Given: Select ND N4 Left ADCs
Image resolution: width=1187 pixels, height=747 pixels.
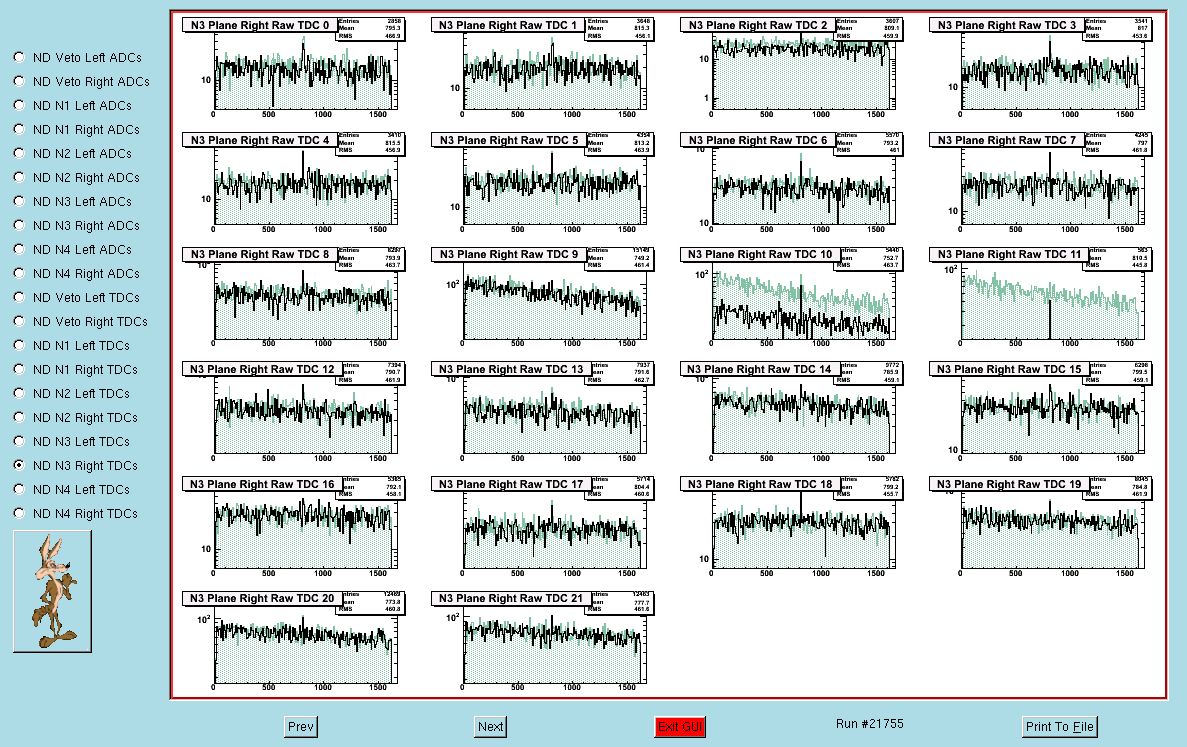Looking at the screenshot, I should pyautogui.click(x=19, y=249).
